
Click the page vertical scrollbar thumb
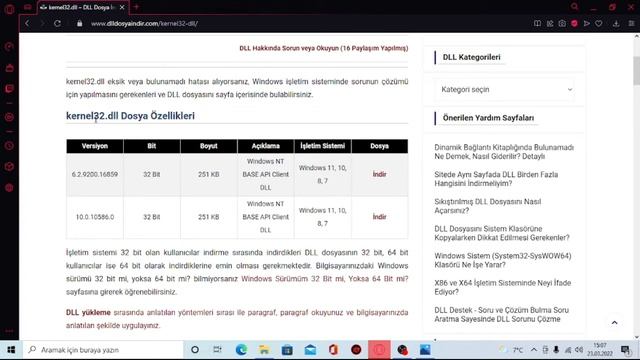636,71
